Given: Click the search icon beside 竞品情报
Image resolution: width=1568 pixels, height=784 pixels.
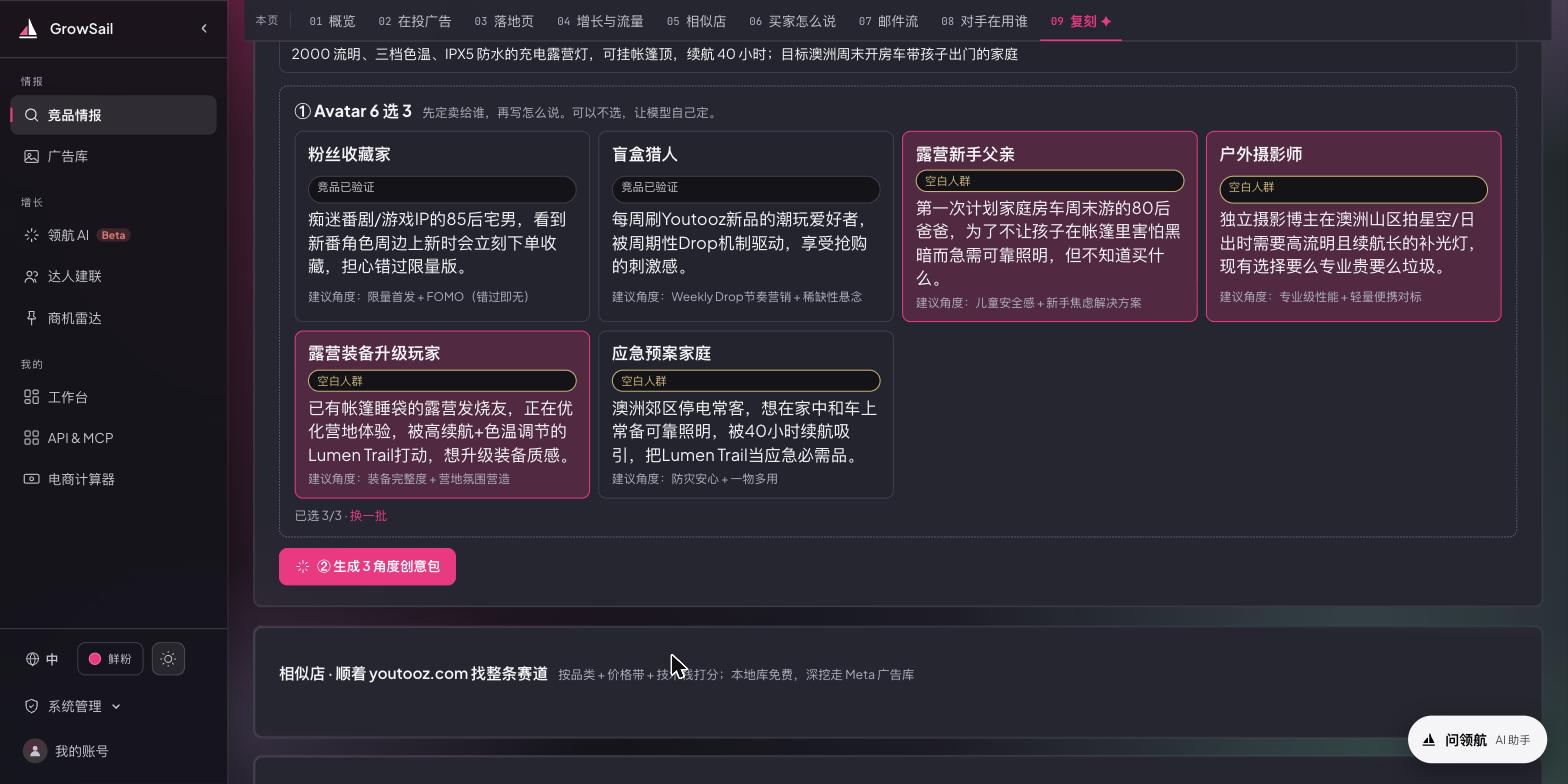Looking at the screenshot, I should tap(32, 115).
